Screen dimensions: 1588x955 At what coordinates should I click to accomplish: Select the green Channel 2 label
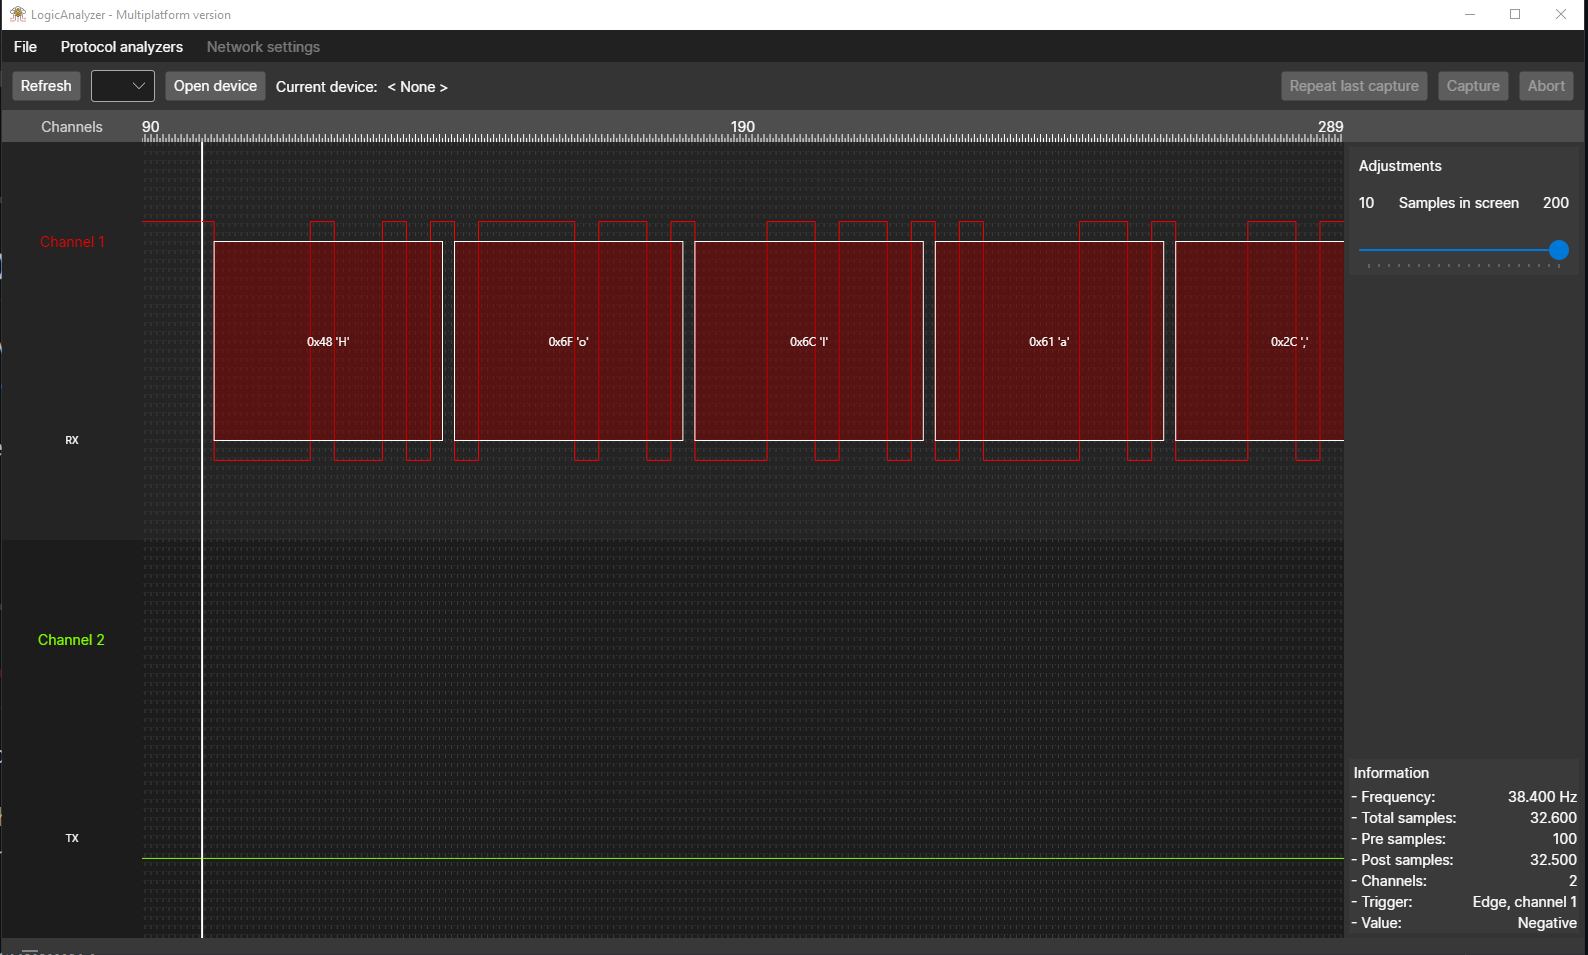pos(71,640)
